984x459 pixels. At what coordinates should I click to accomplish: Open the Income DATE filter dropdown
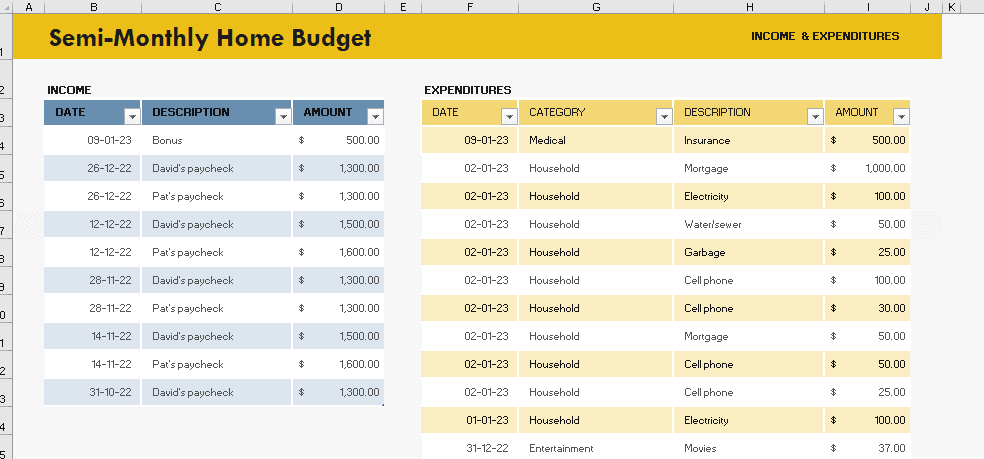131,115
